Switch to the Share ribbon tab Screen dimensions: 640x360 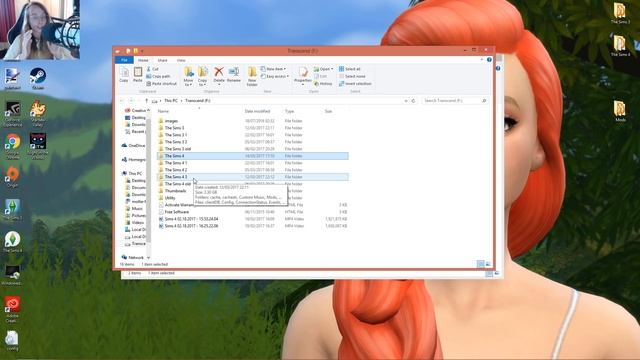tap(162, 60)
